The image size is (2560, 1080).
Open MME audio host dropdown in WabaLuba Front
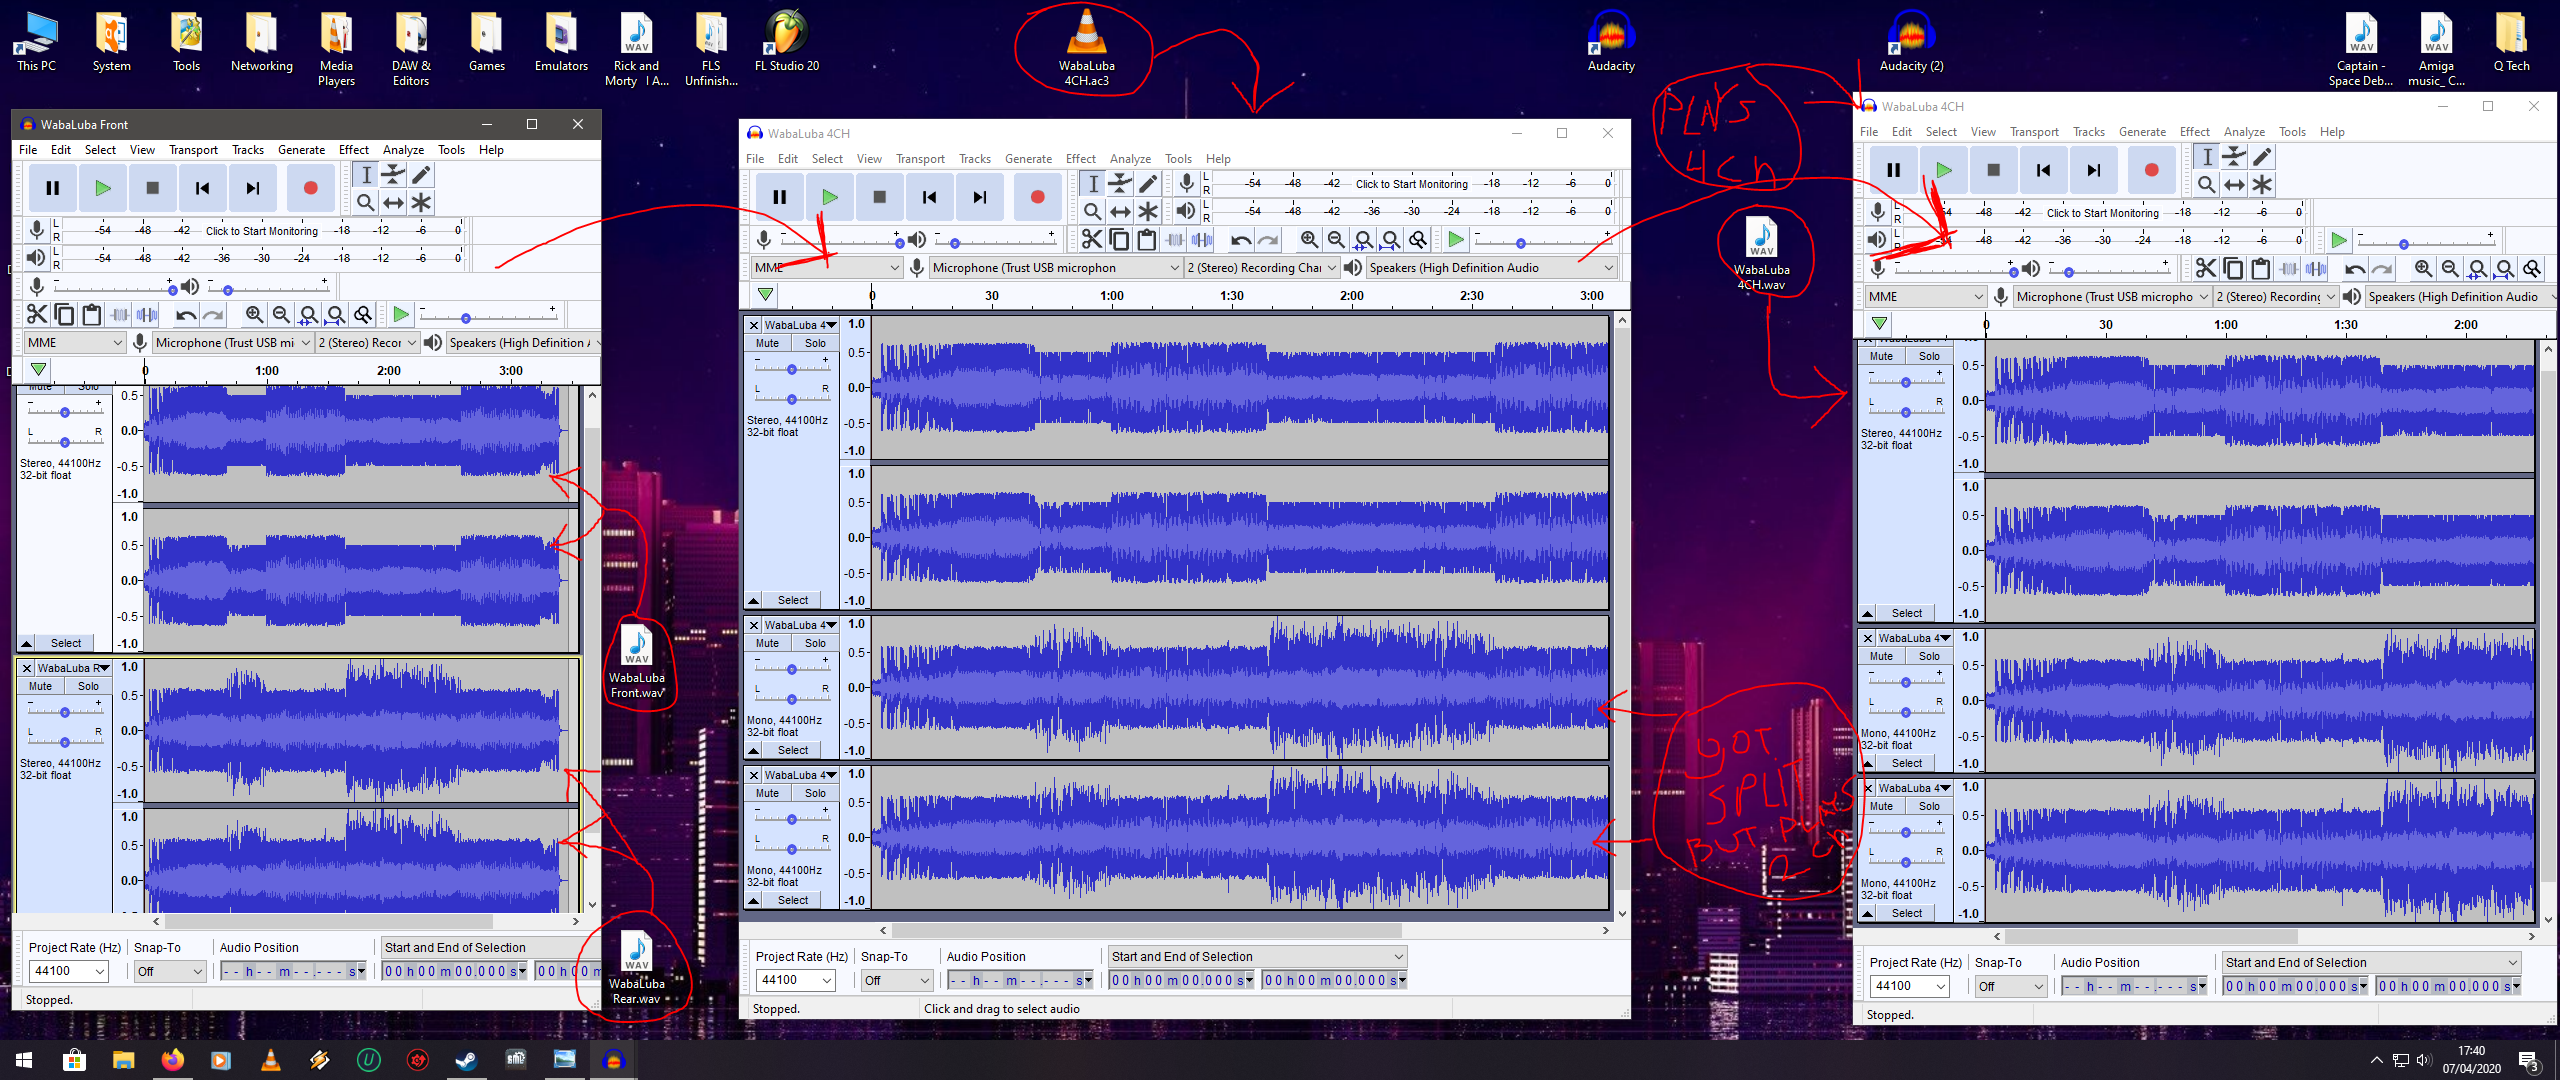(75, 343)
